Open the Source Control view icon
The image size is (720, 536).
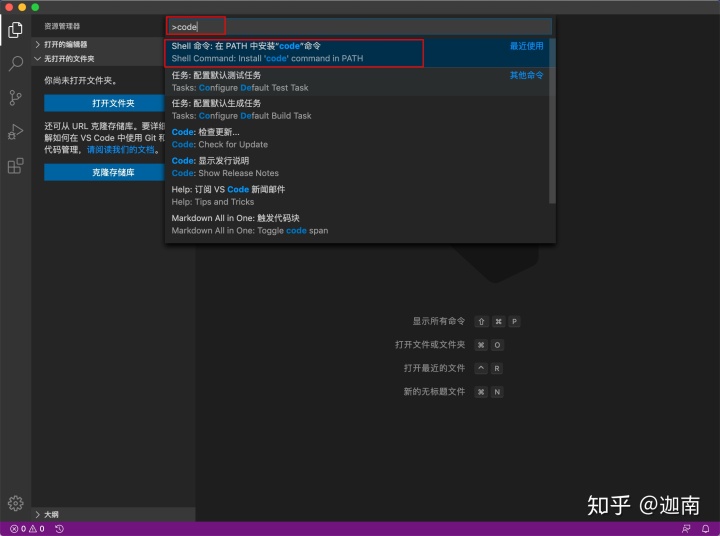(15, 97)
